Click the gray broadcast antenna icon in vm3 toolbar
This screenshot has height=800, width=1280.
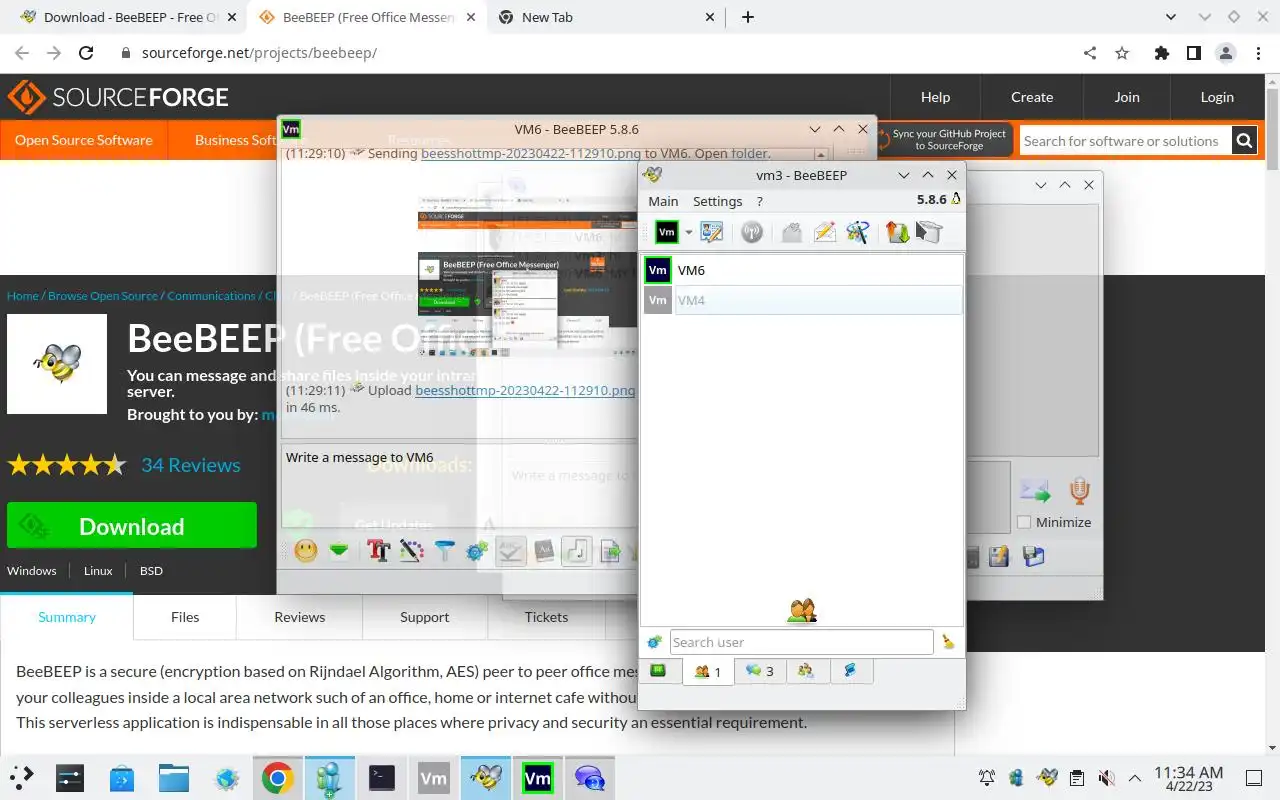coord(752,232)
